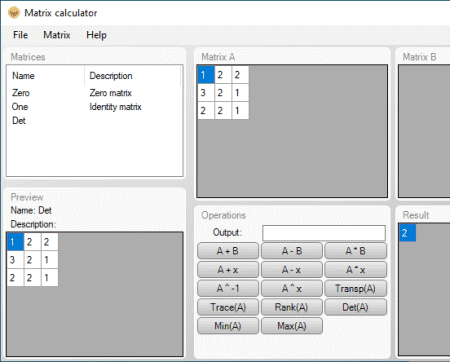Viewport: 450px width, 362px height.
Task: Click Preview grid middle center cell
Action: click(32, 260)
